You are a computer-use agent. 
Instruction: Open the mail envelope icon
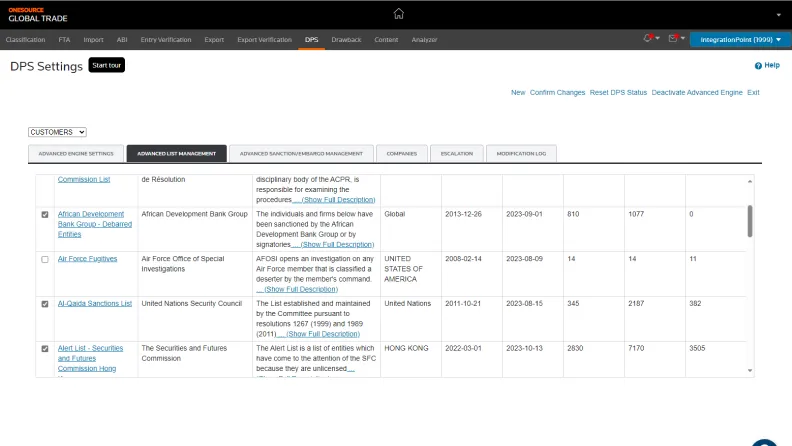(672, 39)
